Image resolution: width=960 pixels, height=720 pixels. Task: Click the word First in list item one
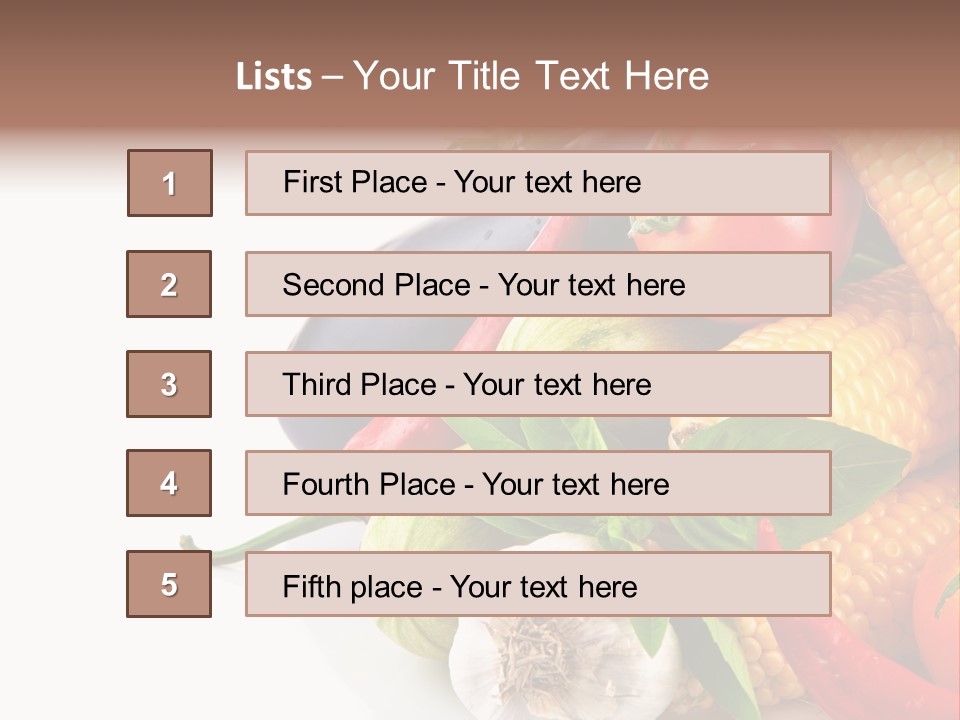click(x=308, y=182)
